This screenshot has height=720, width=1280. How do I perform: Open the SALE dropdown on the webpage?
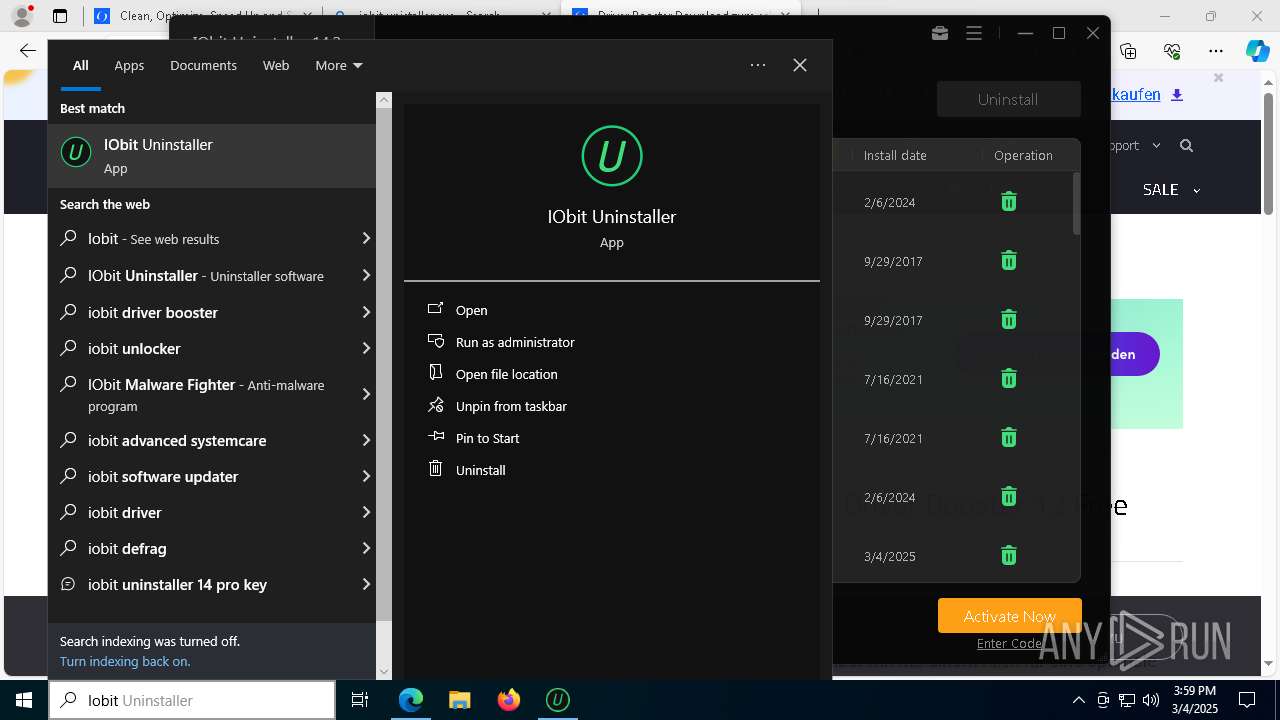coord(1171,189)
